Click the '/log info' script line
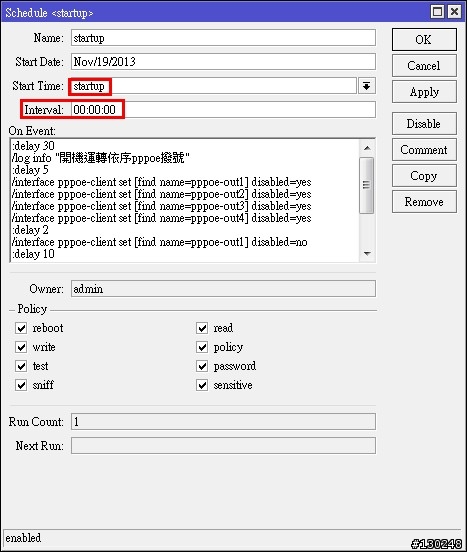This screenshot has width=467, height=552. 101,158
